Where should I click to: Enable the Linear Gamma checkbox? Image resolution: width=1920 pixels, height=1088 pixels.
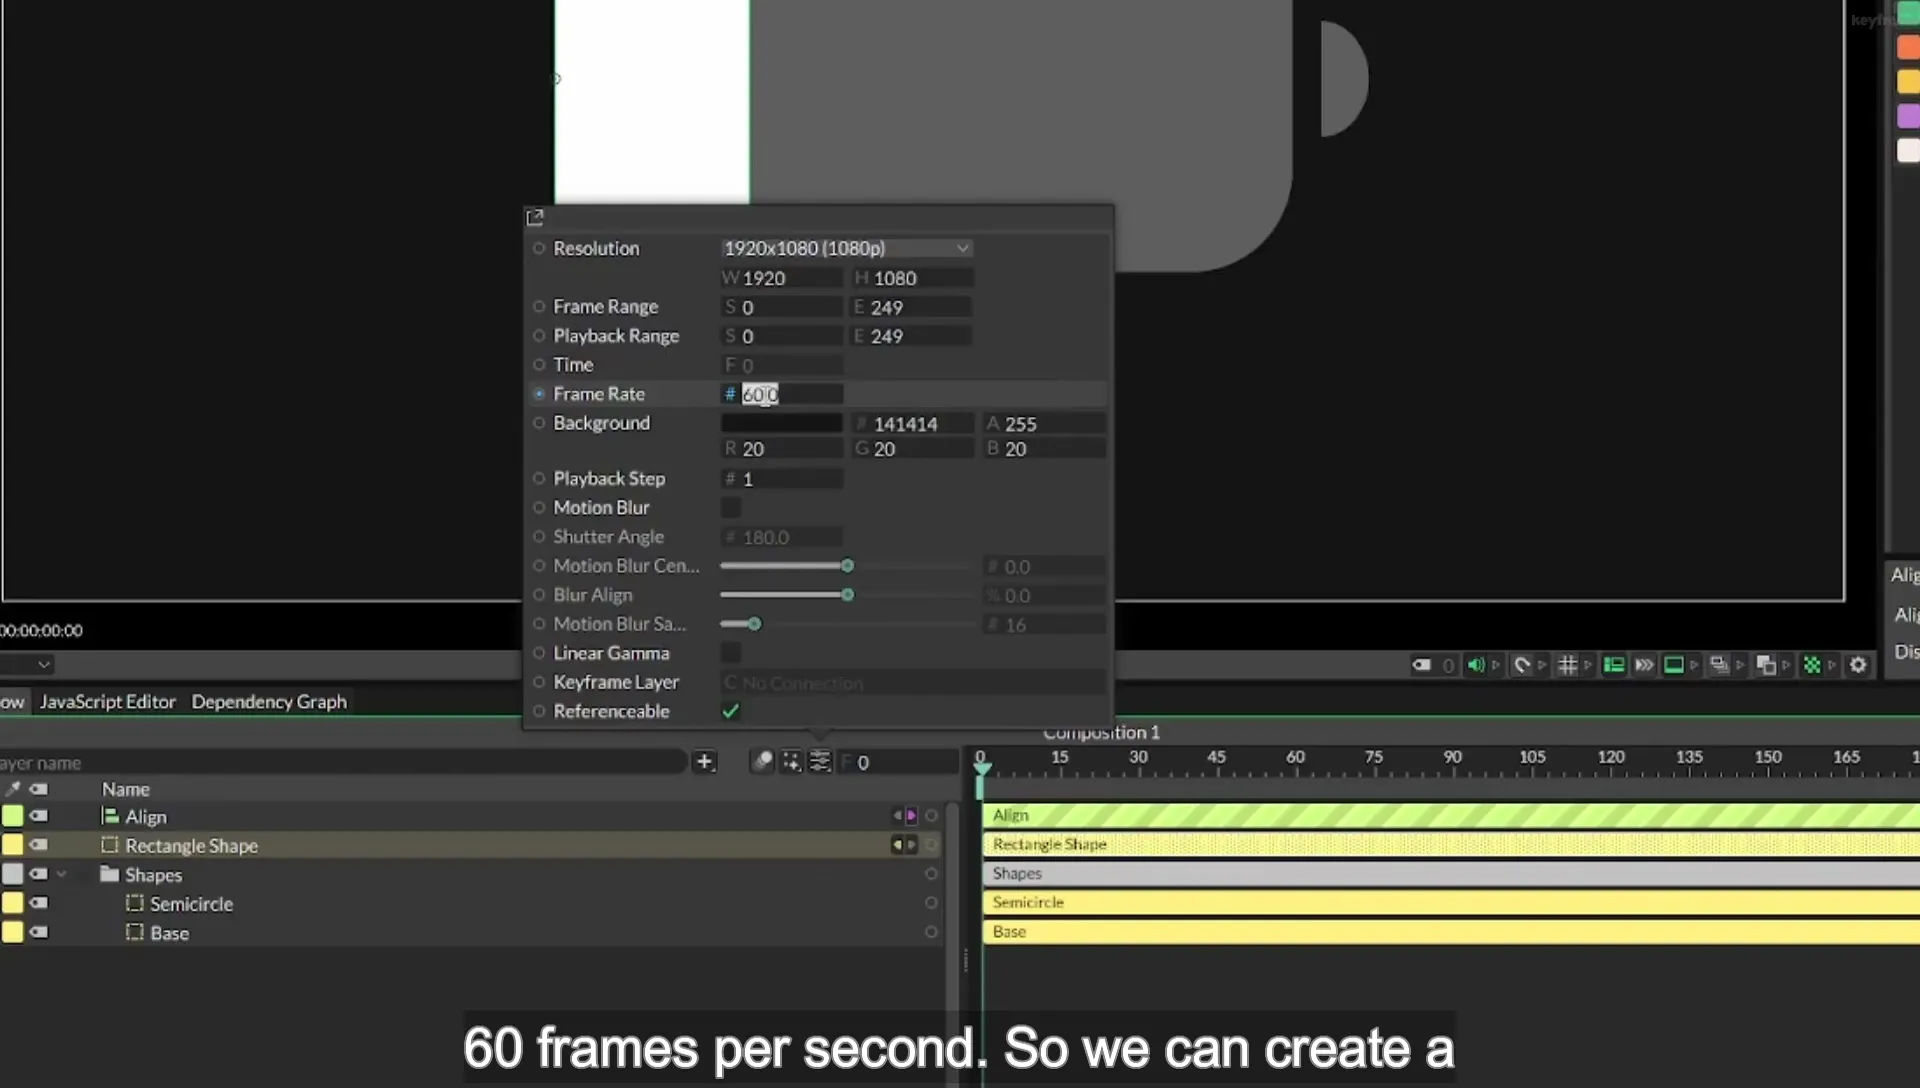[731, 653]
